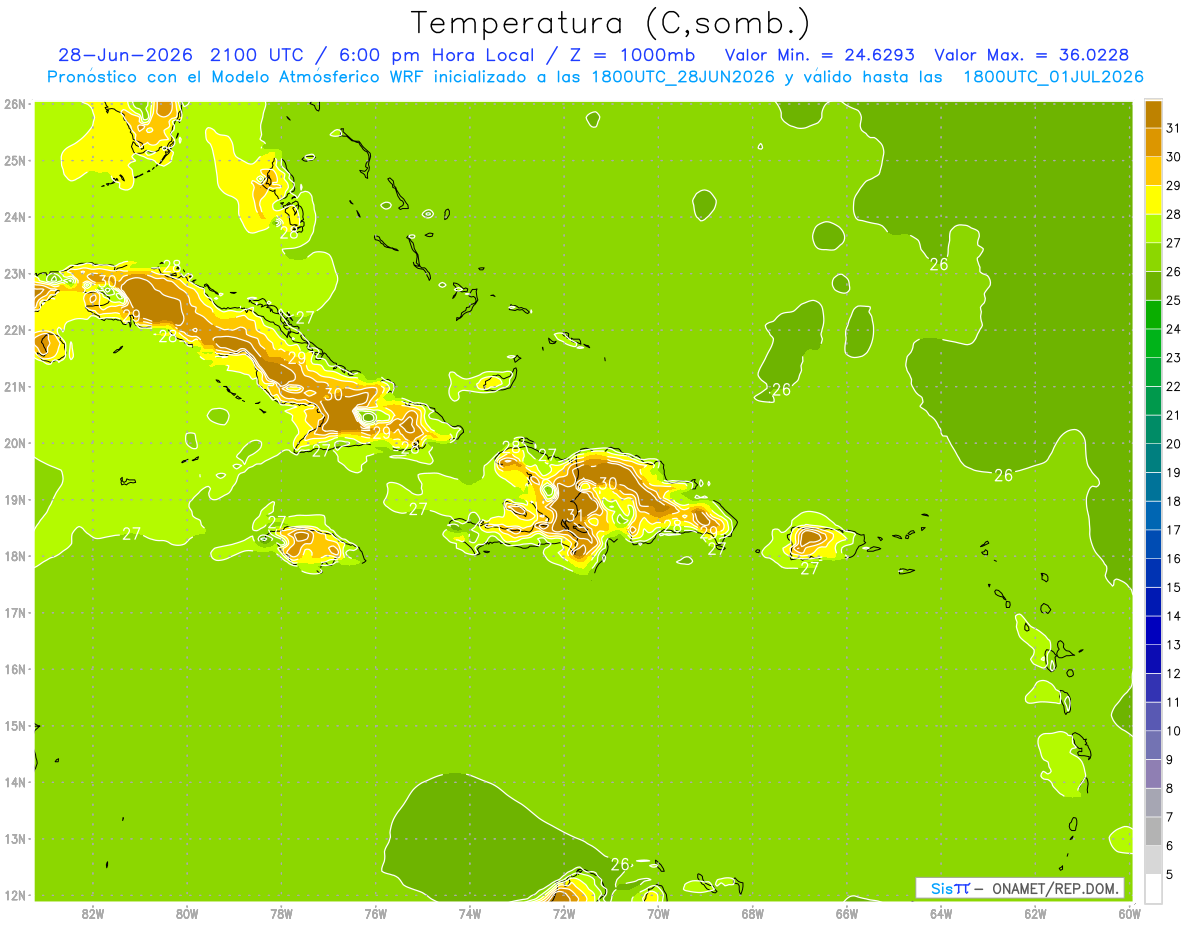Viewport: 1200px width, 927px height.
Task: Click the '82W' longitude axis label
Action: coord(92,913)
